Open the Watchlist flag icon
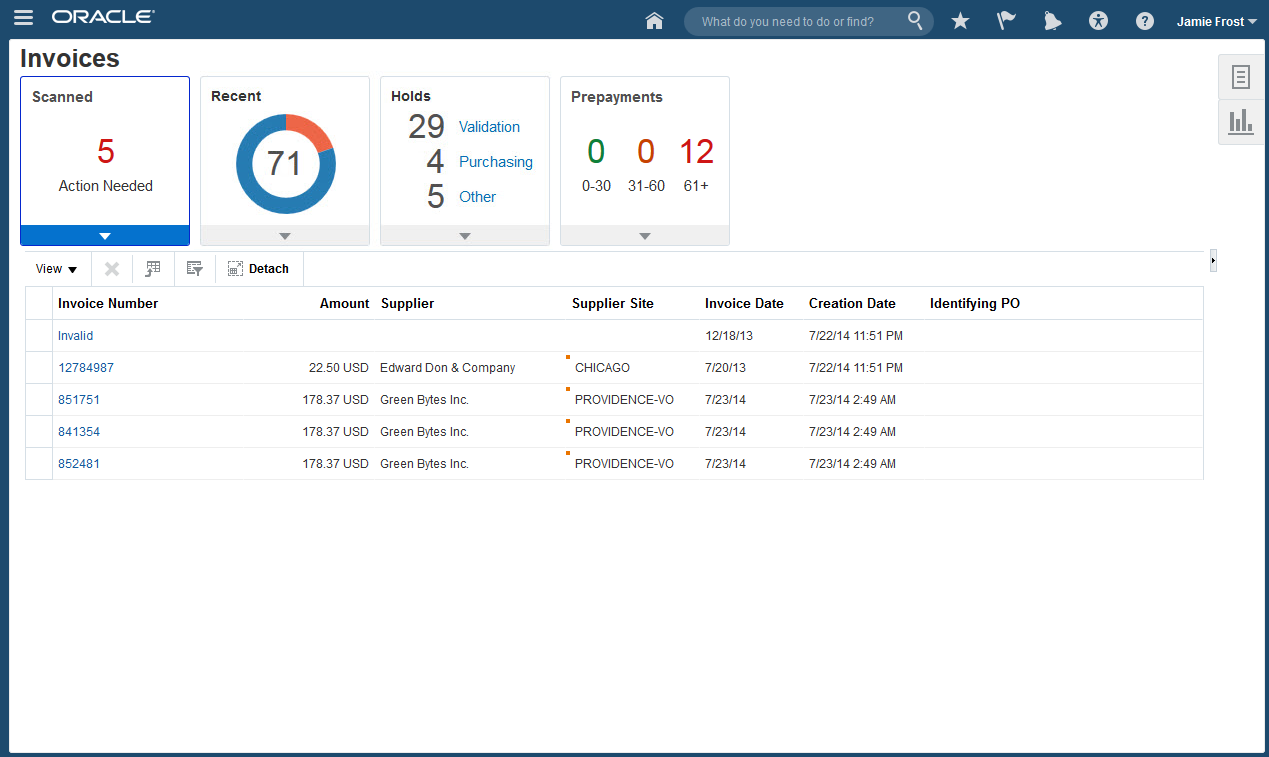The height and width of the screenshot is (757, 1269). coord(1006,21)
